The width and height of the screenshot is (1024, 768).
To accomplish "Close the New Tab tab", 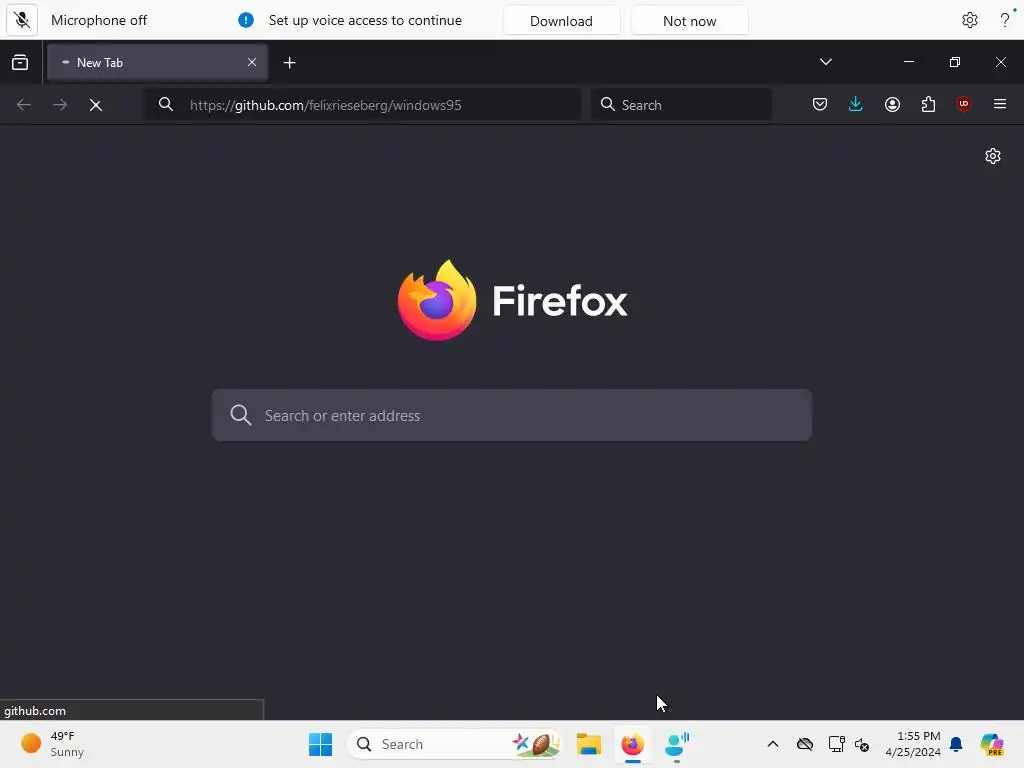I will click(x=251, y=62).
